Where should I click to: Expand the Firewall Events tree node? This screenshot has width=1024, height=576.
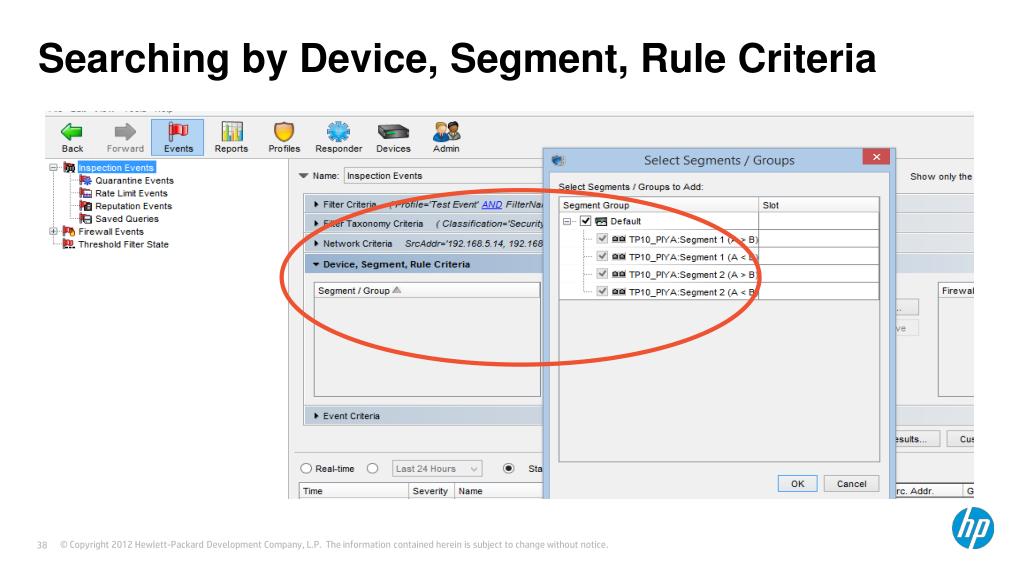54,231
